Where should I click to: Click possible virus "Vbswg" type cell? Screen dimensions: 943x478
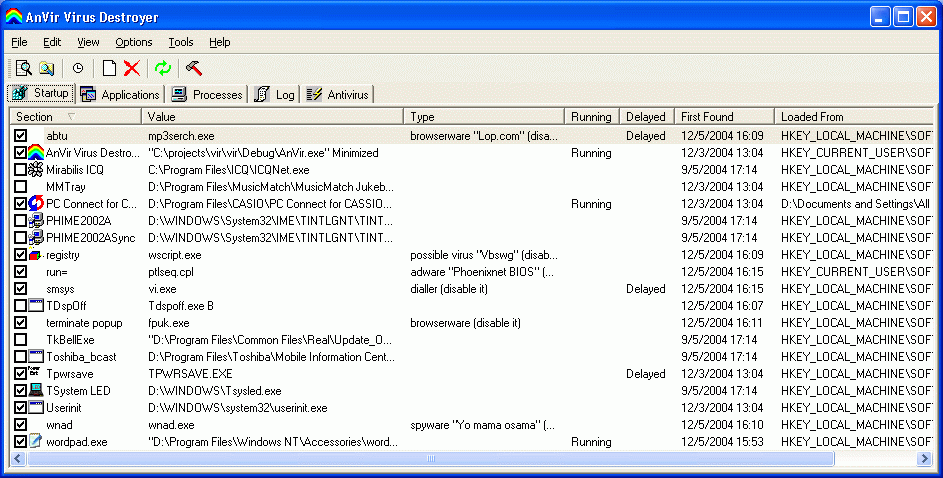[x=484, y=254]
